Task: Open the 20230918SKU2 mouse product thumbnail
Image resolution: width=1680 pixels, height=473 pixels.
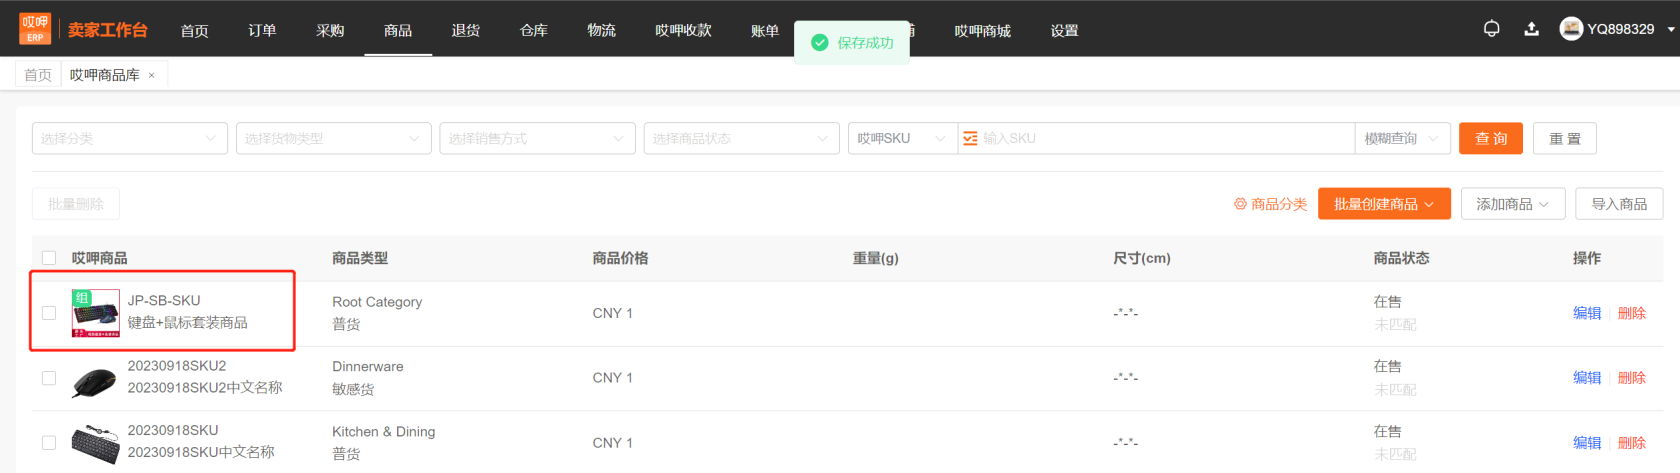Action: (x=95, y=378)
